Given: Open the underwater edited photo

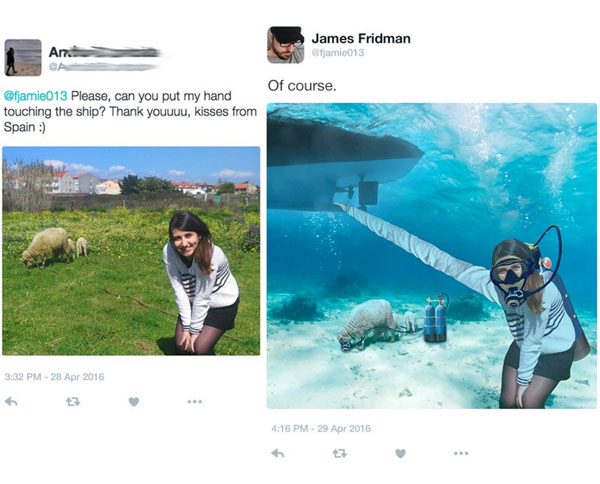Looking at the screenshot, I should tap(432, 256).
